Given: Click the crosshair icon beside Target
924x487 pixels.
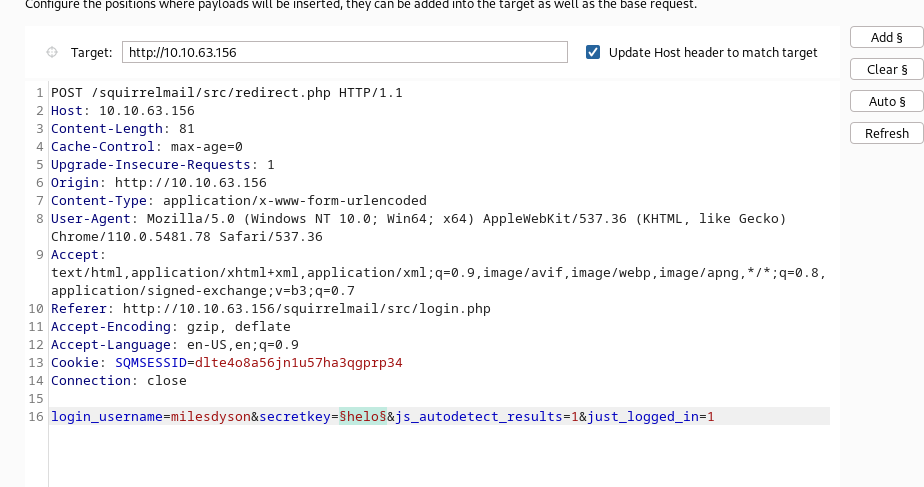Looking at the screenshot, I should 52,52.
